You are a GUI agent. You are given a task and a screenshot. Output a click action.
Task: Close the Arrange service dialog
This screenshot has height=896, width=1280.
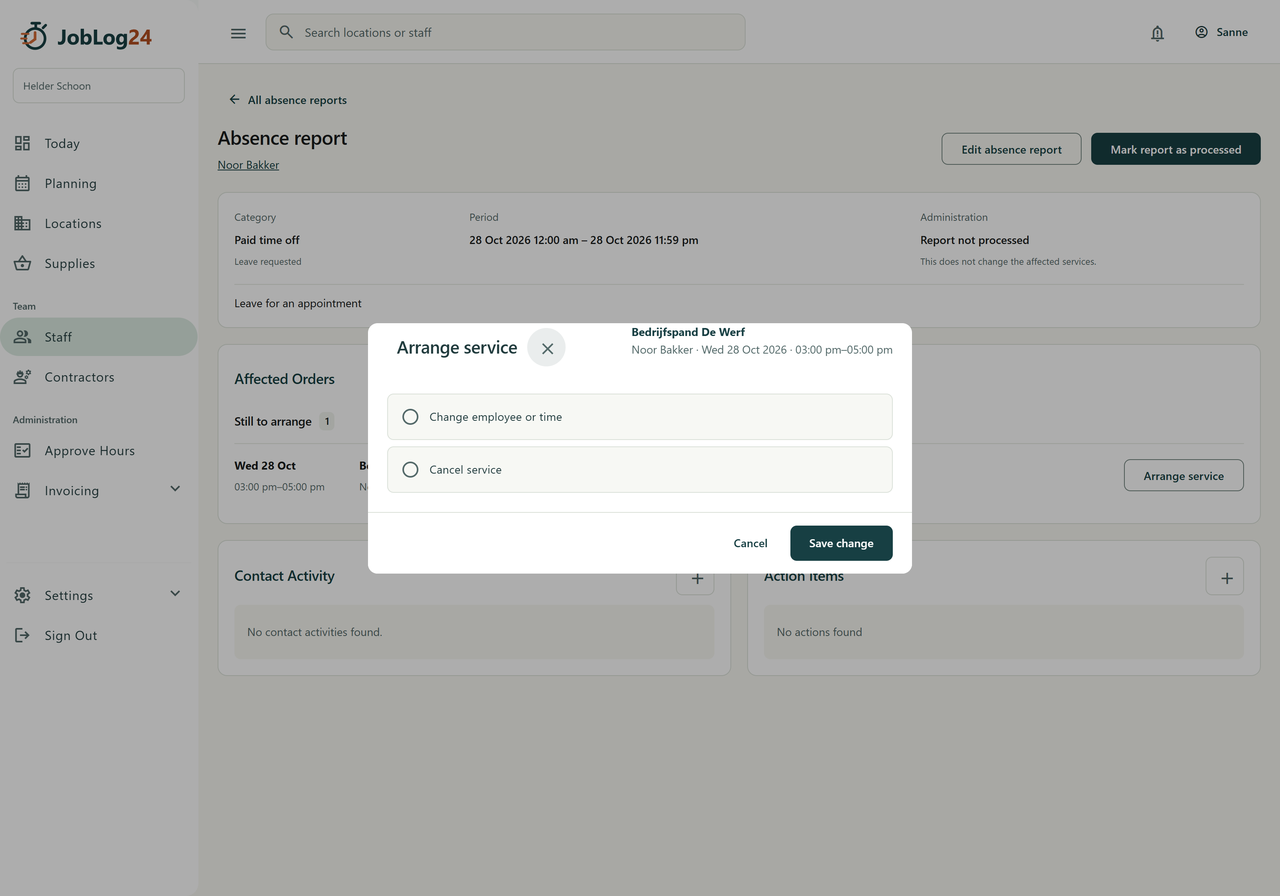coord(547,348)
